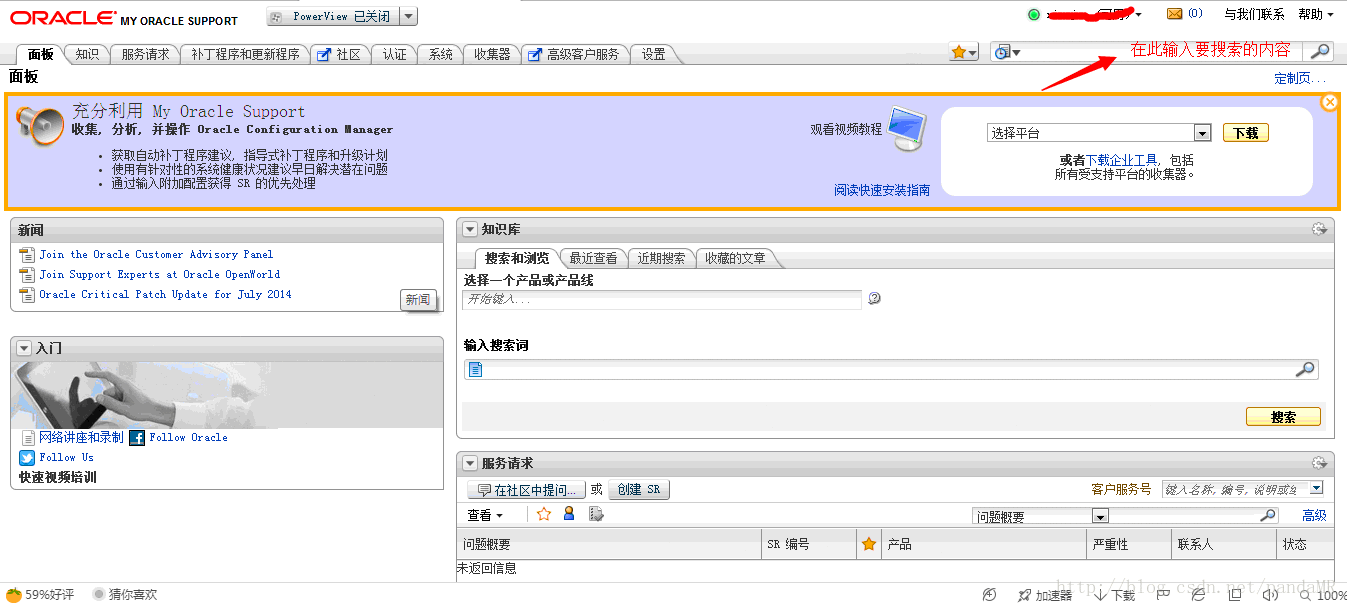
Task: Click the browser download arrow icon
Action: point(1100,595)
